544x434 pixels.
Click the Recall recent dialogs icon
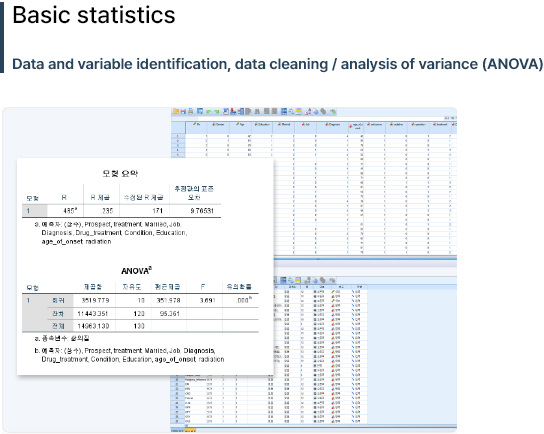pyautogui.click(x=200, y=111)
